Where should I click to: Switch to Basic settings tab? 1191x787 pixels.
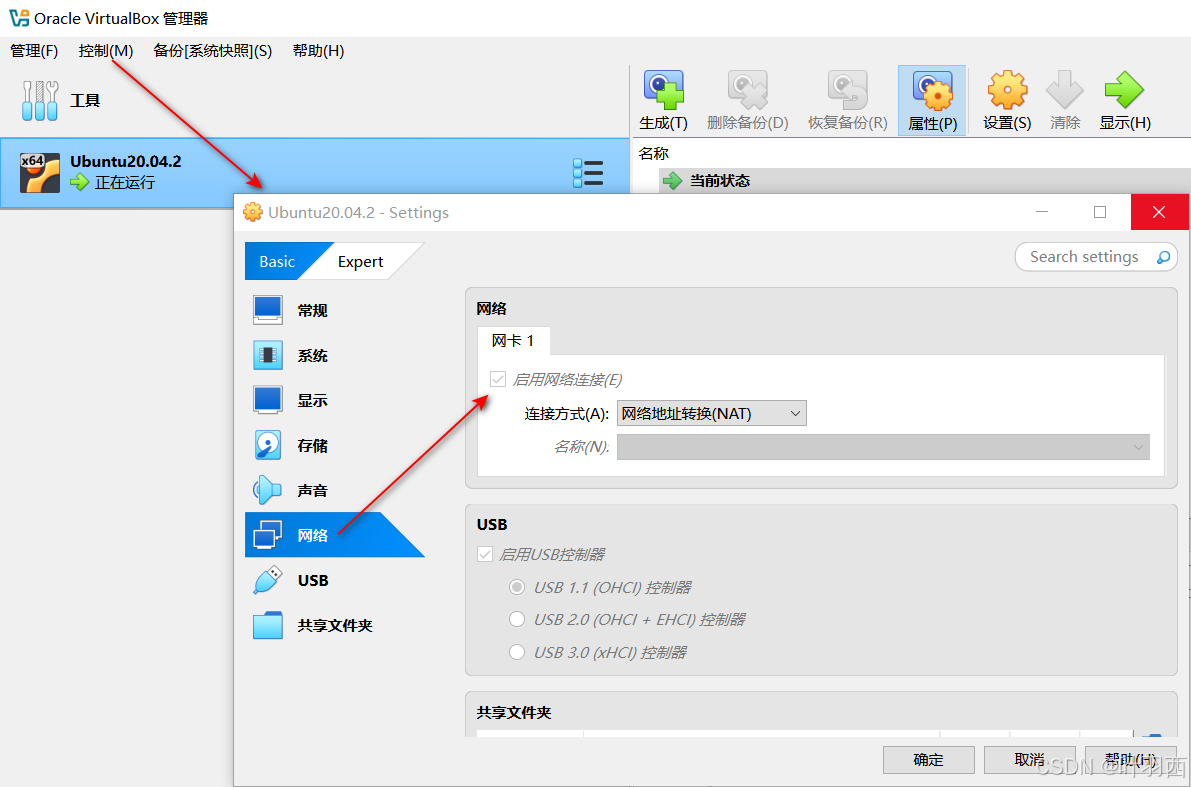point(278,261)
